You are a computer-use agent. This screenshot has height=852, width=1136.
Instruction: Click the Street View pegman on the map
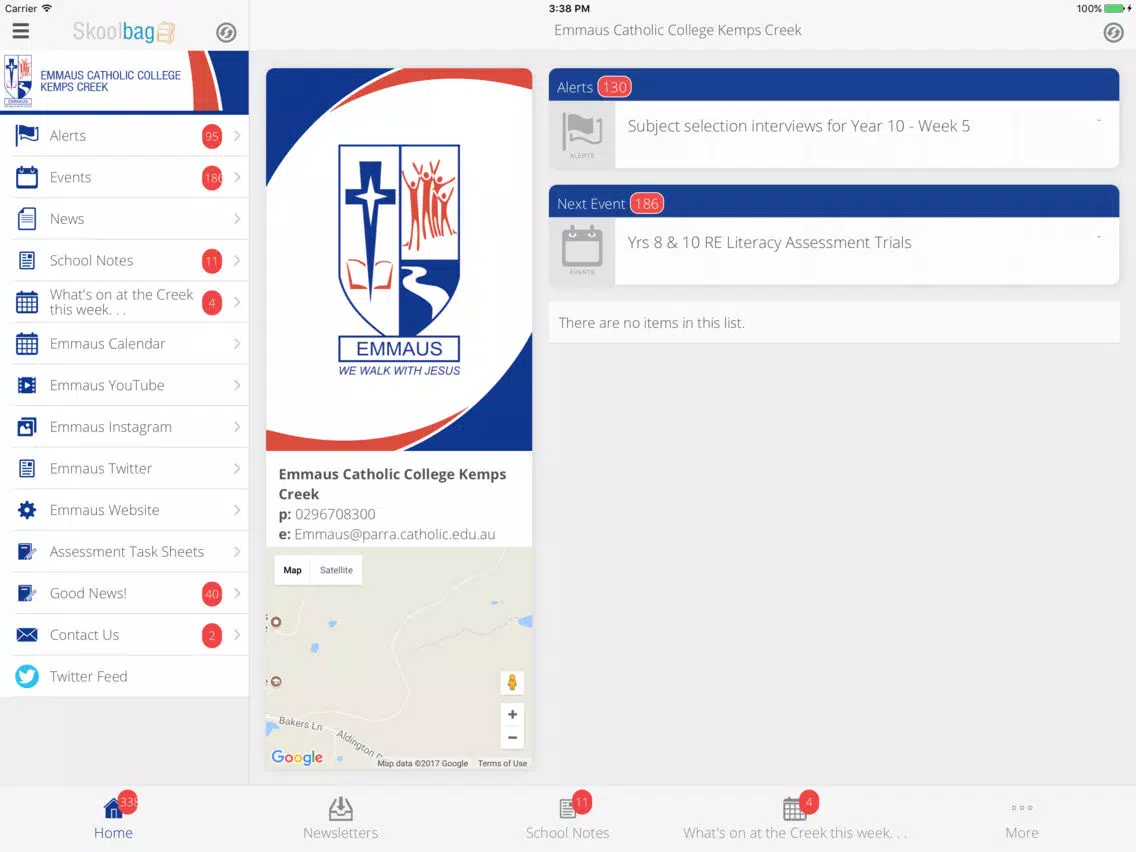click(512, 682)
